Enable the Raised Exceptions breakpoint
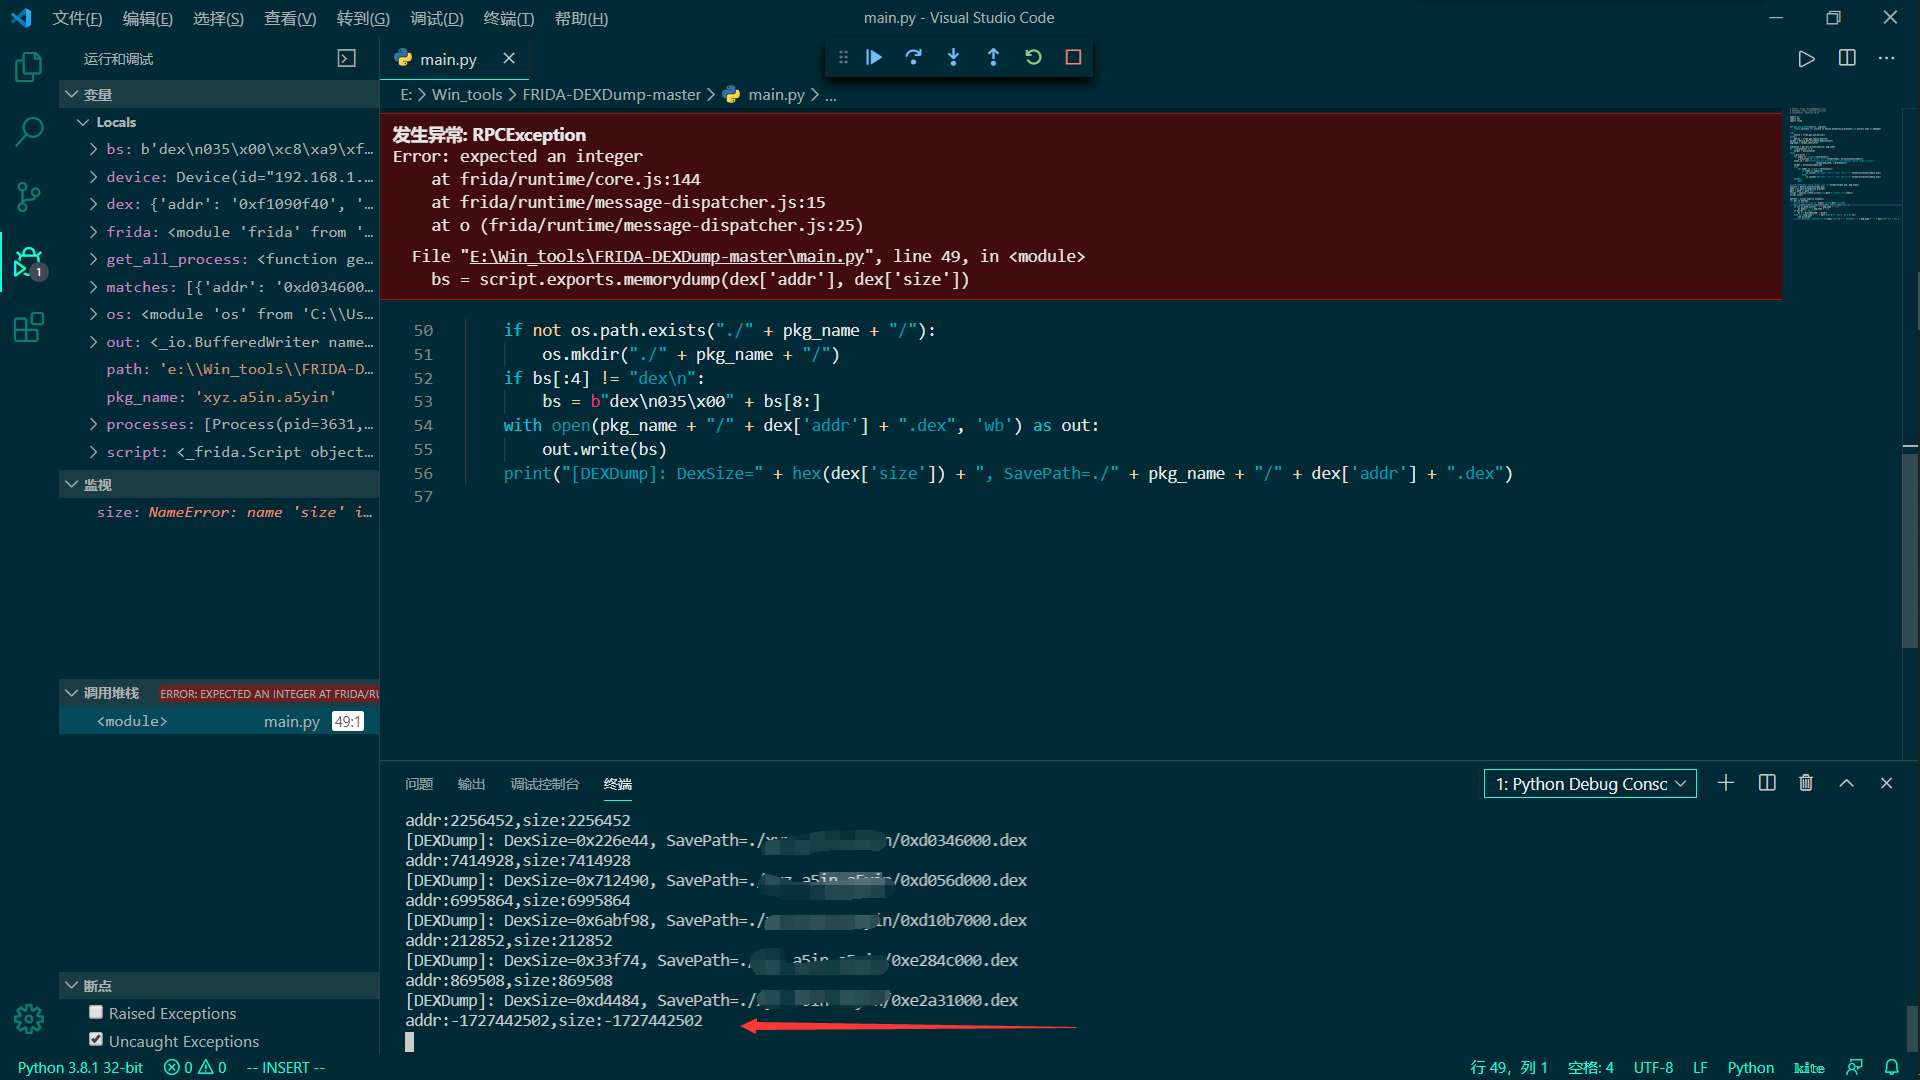This screenshot has height=1080, width=1920. tap(95, 1012)
